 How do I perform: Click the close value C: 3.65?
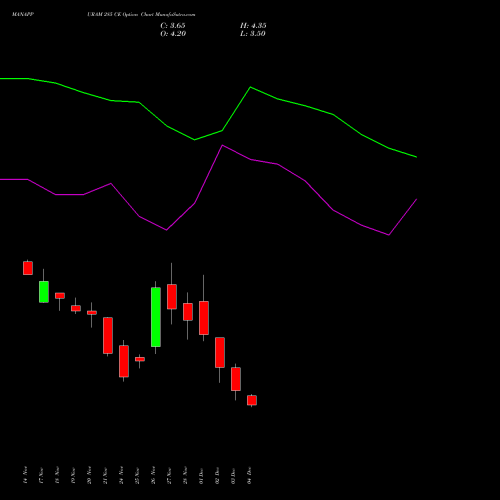(x=173, y=26)
